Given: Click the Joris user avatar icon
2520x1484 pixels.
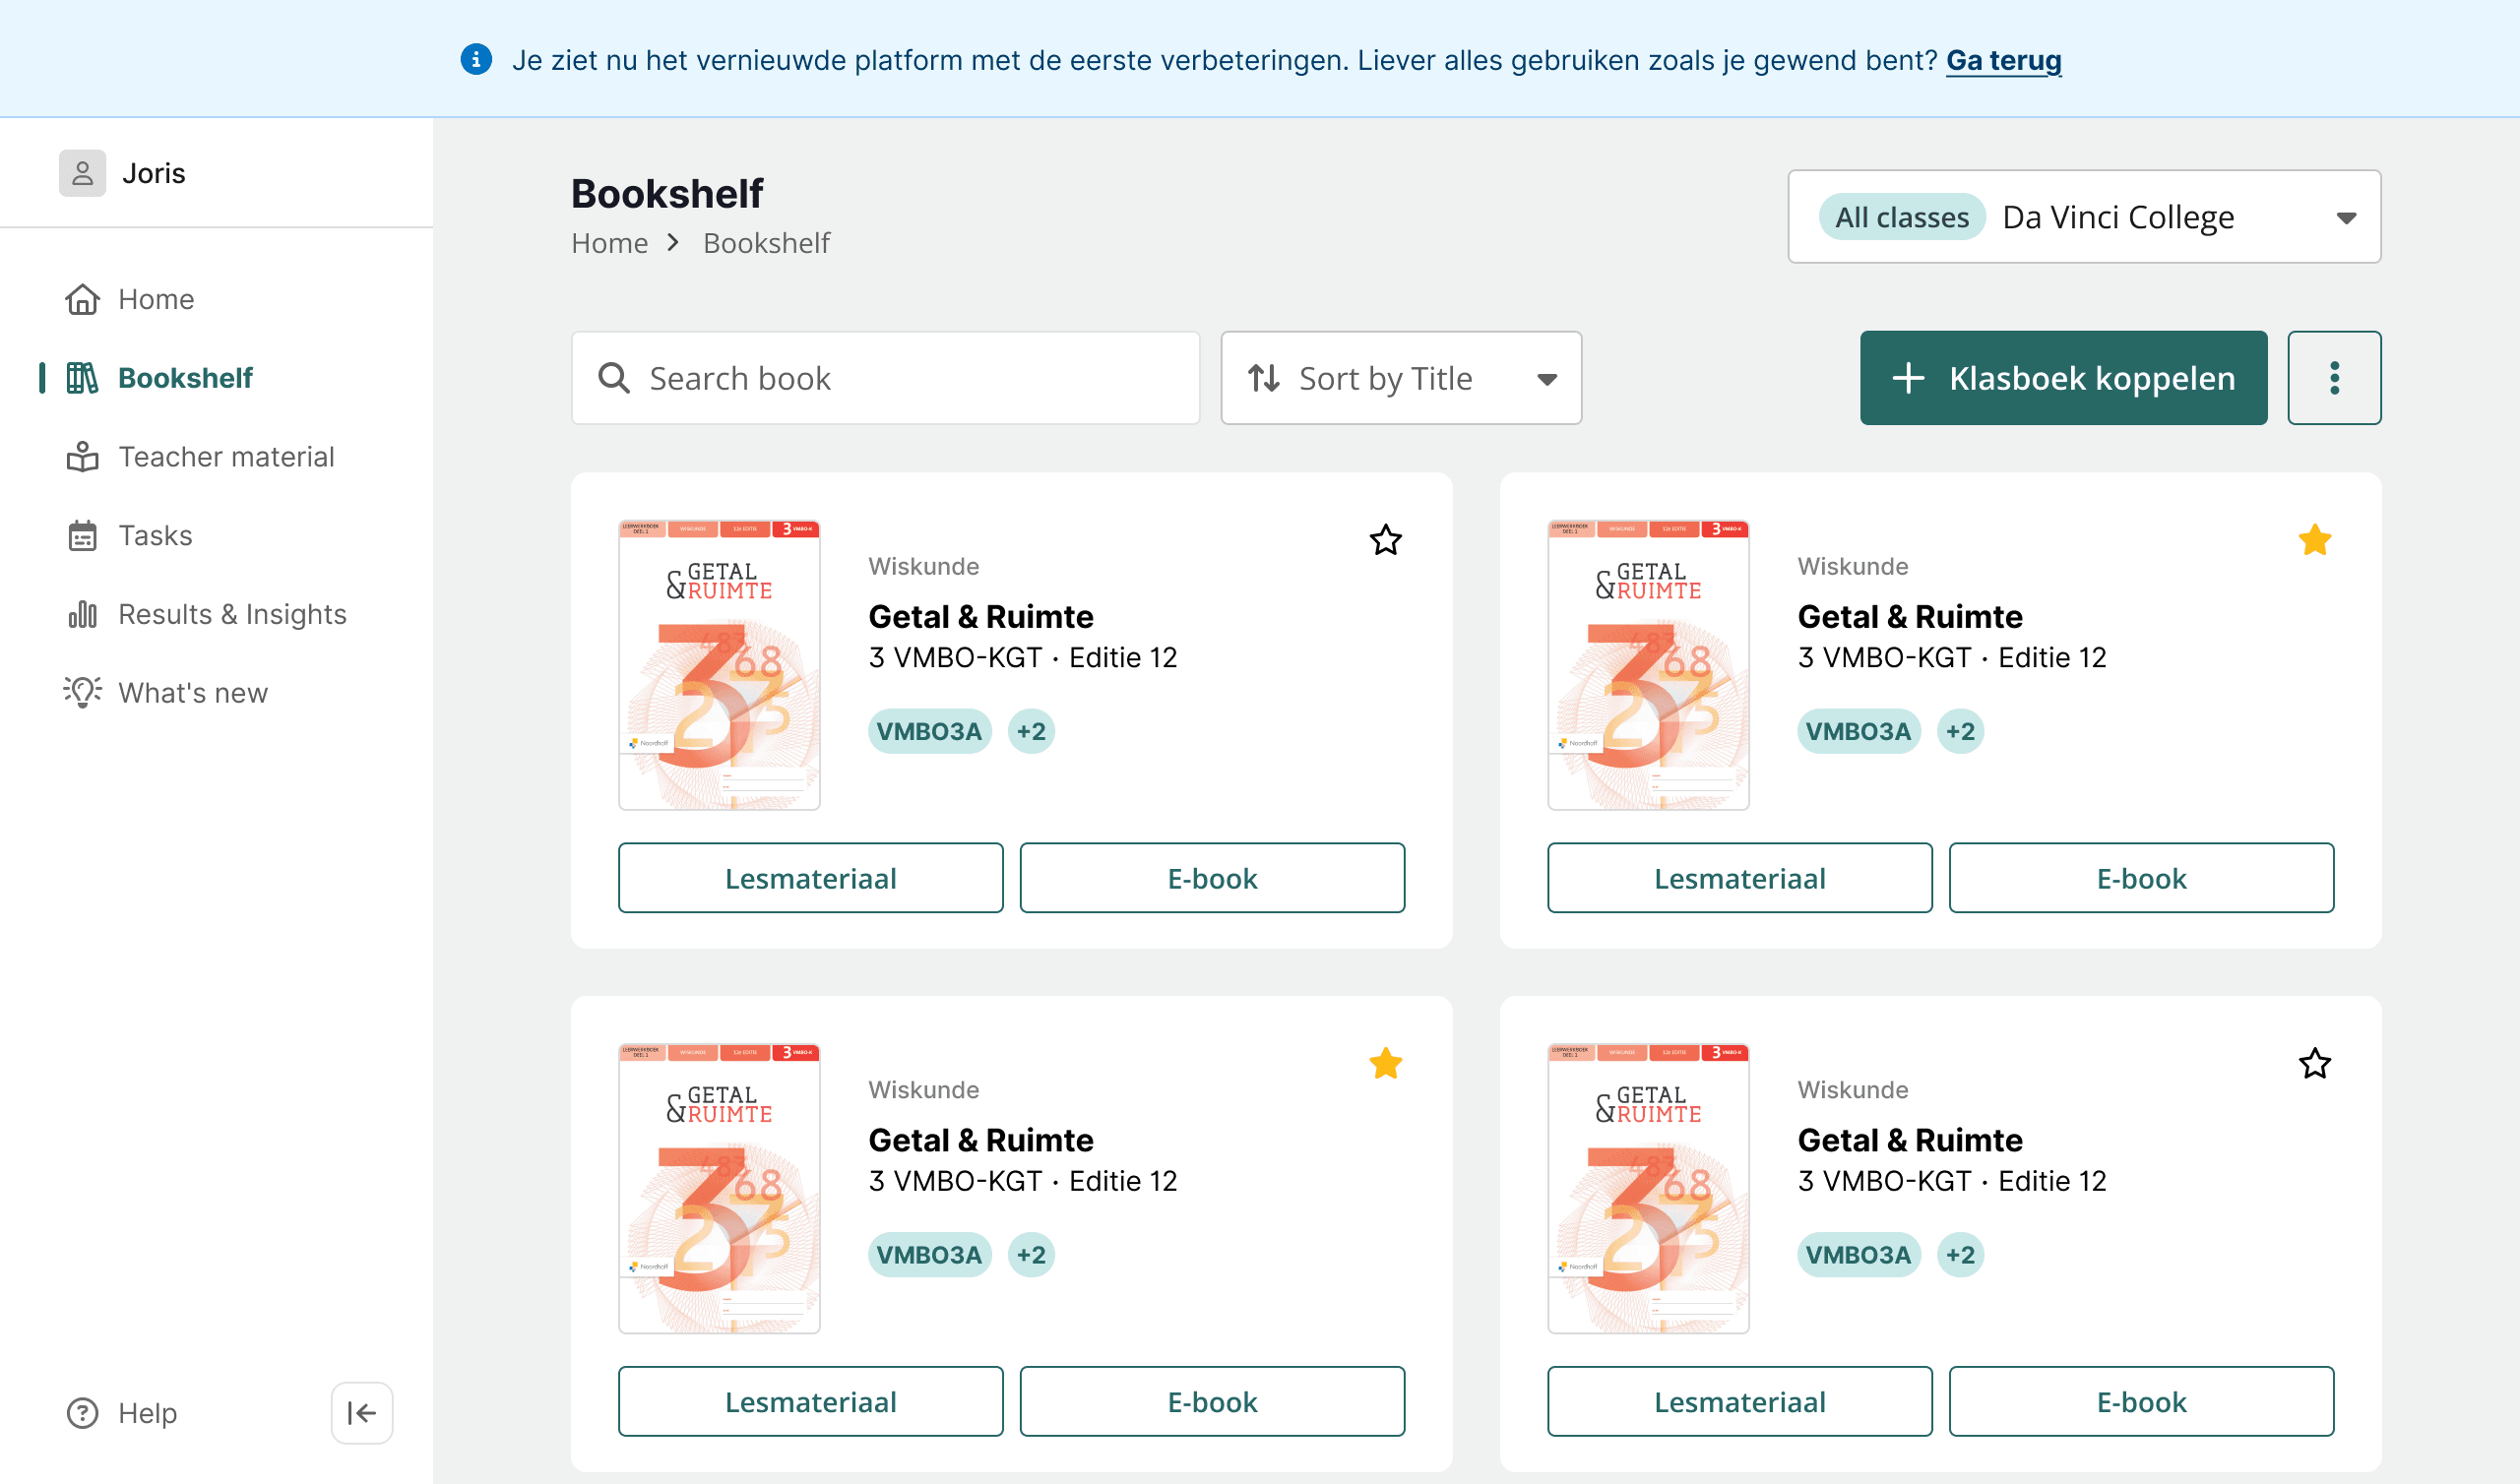Looking at the screenshot, I should [82, 173].
